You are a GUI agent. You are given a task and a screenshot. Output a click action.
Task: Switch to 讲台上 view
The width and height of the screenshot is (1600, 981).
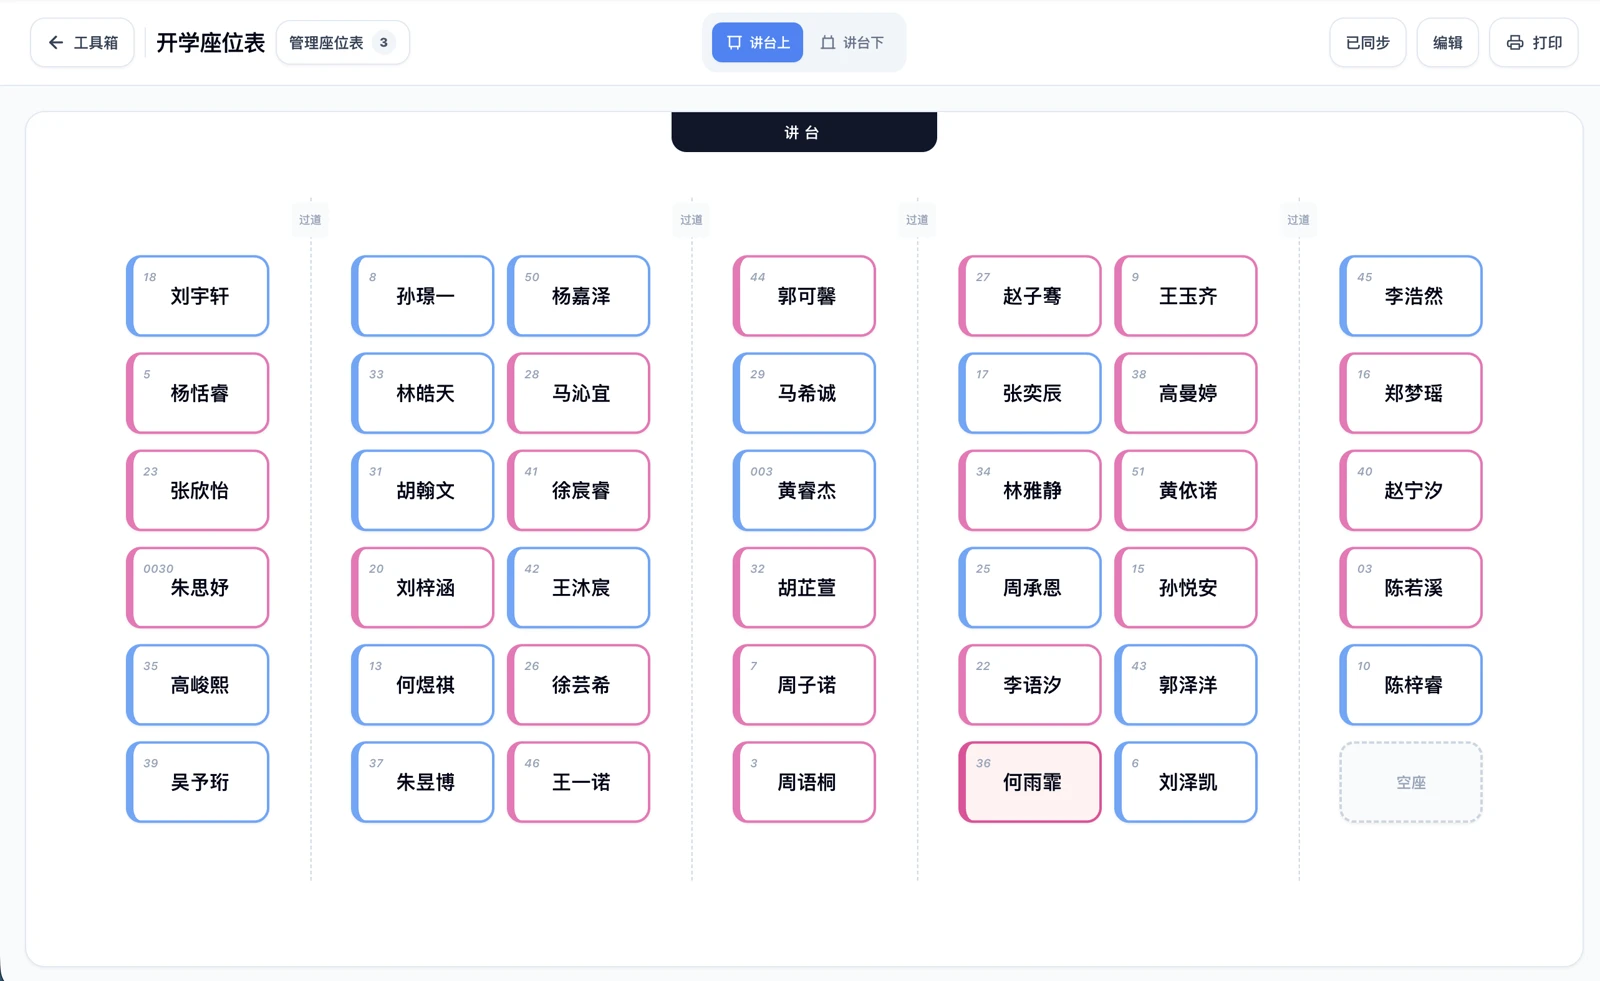point(757,43)
